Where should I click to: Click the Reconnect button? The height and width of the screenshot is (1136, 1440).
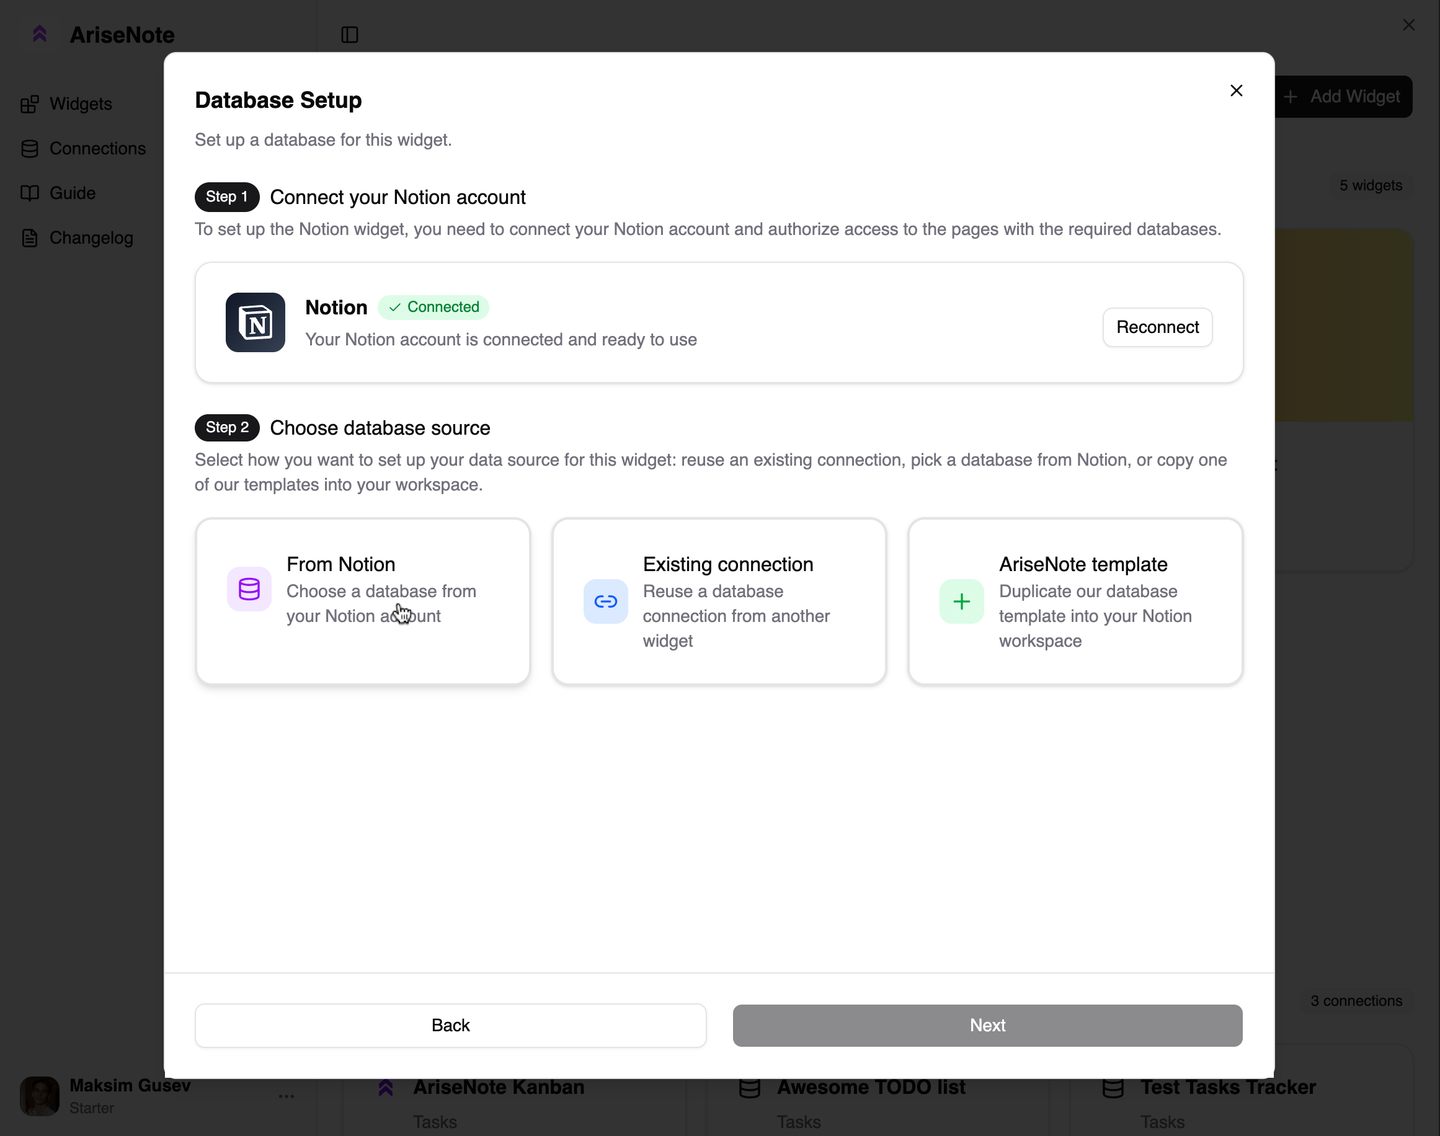(1158, 327)
